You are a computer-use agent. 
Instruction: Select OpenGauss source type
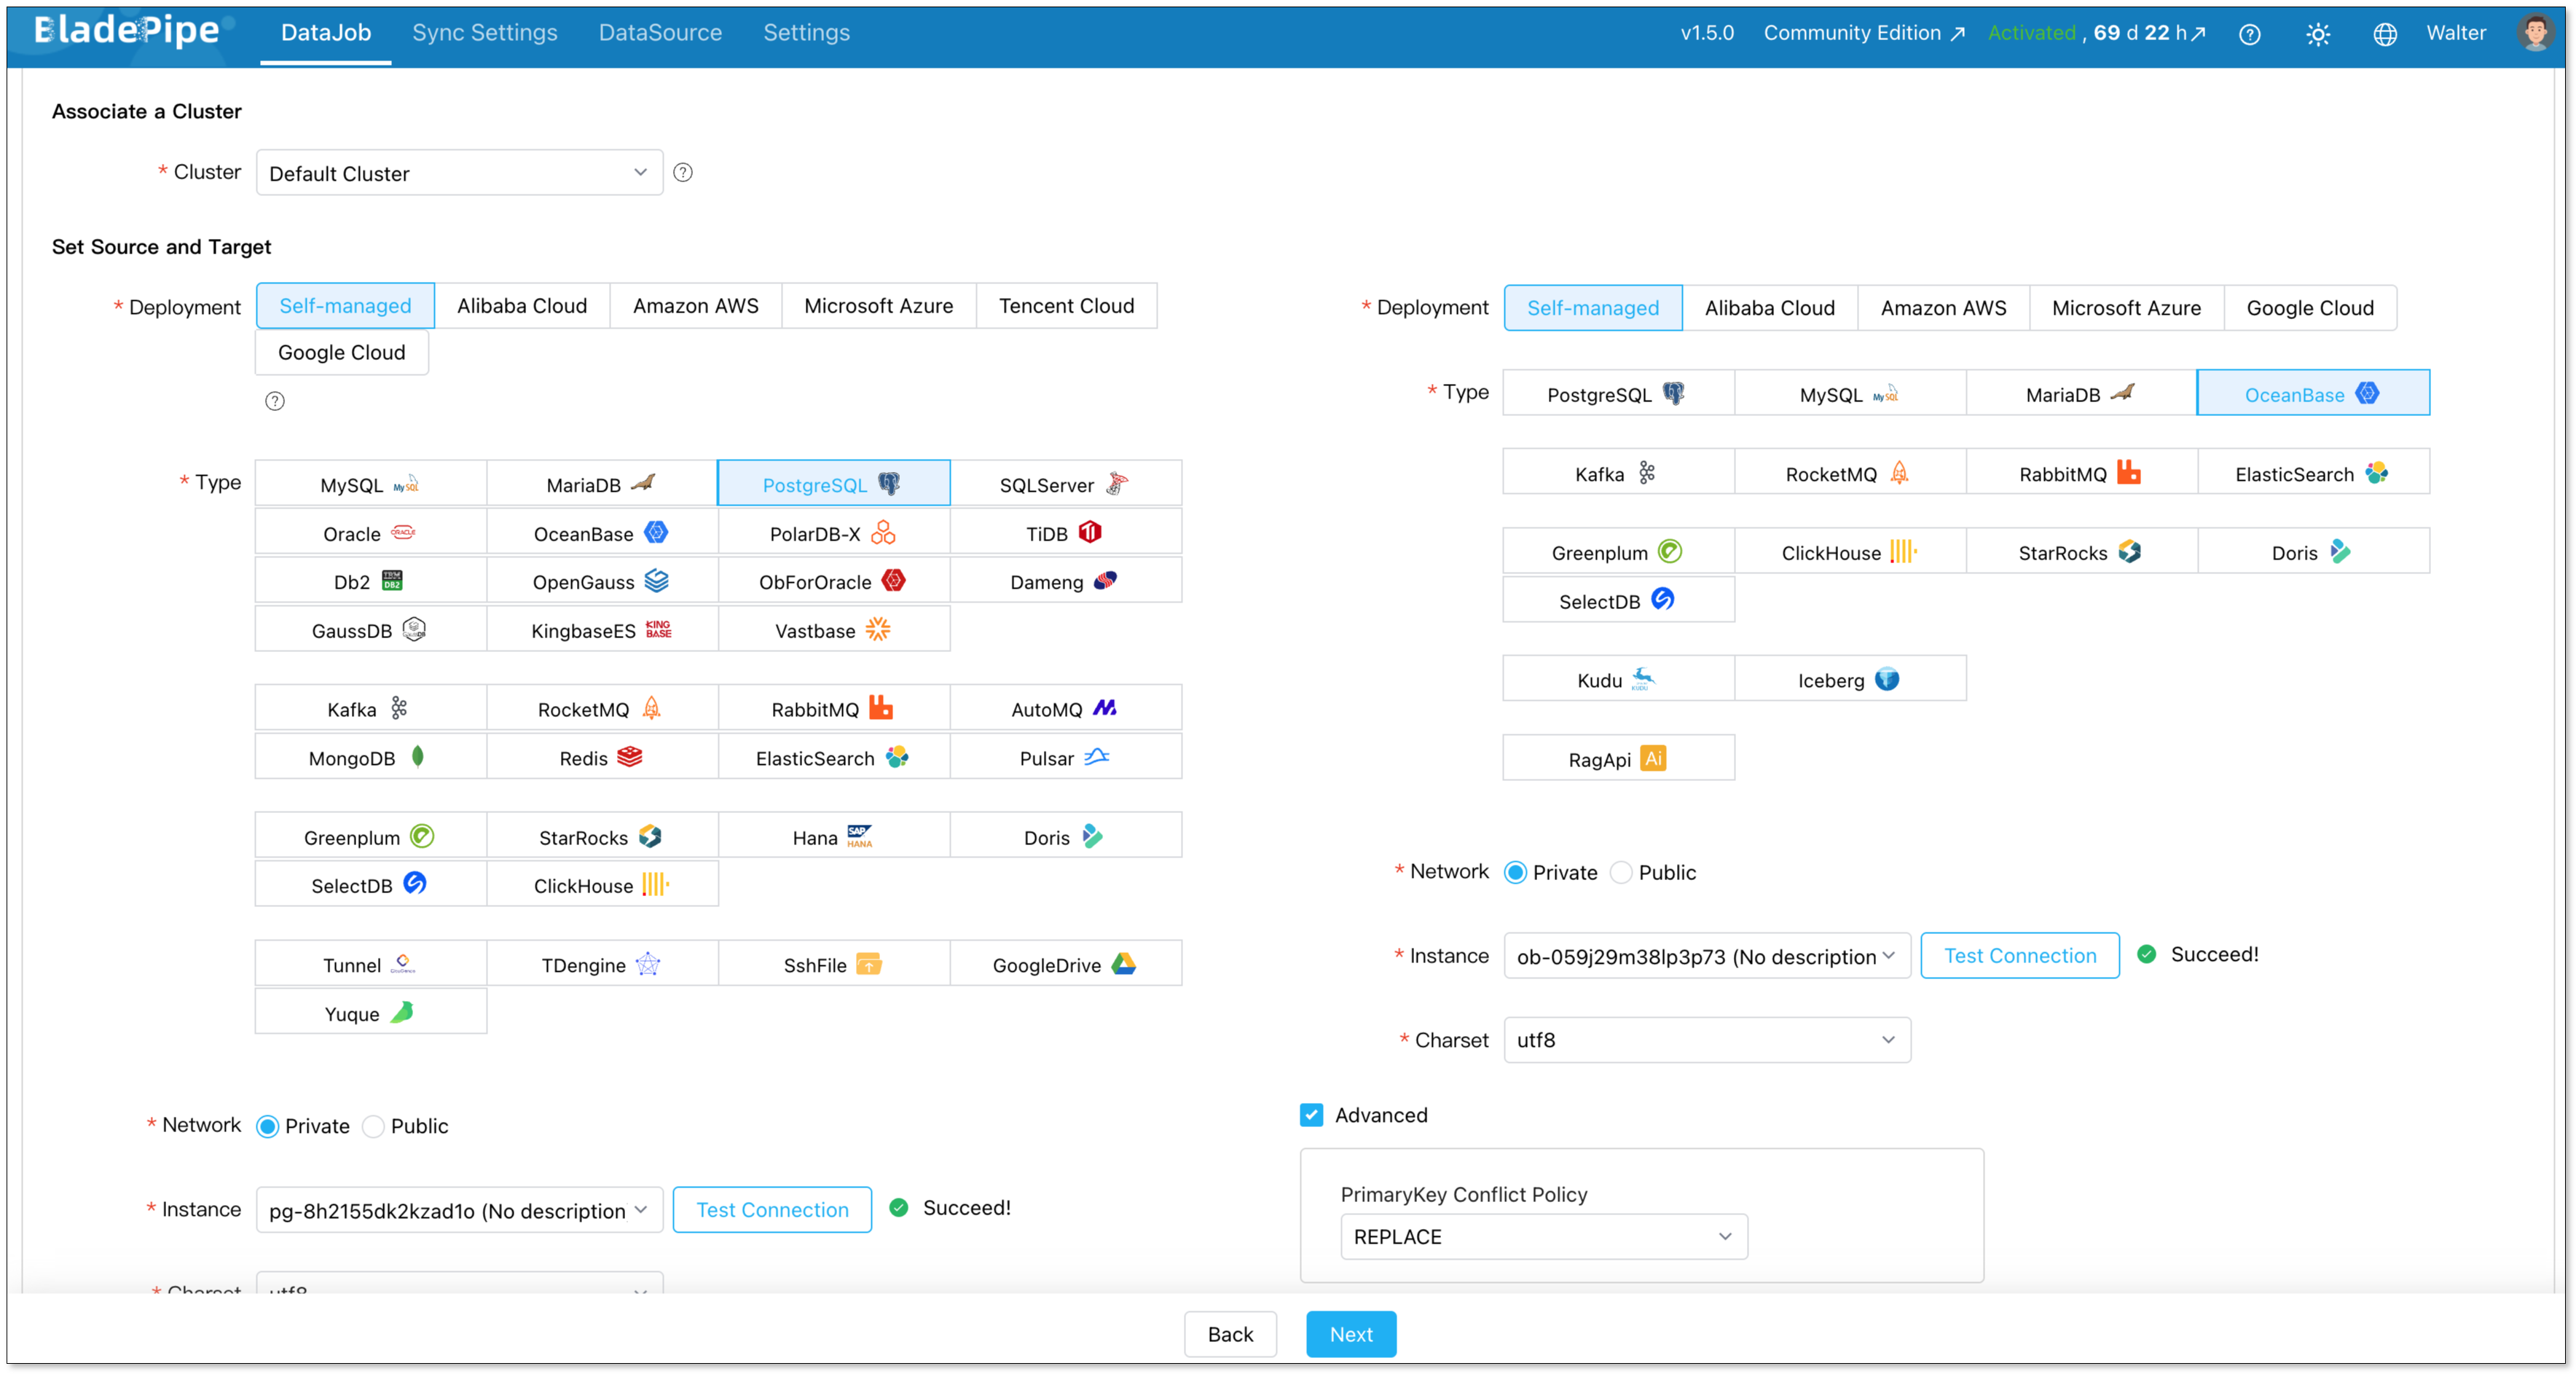click(602, 581)
